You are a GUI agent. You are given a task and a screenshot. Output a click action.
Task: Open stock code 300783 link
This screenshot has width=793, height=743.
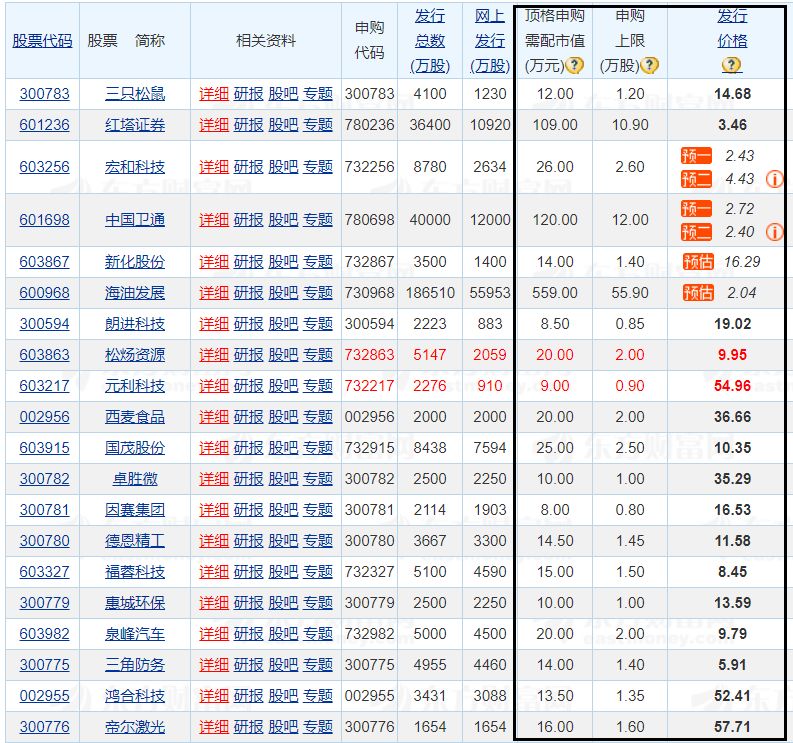click(x=45, y=94)
